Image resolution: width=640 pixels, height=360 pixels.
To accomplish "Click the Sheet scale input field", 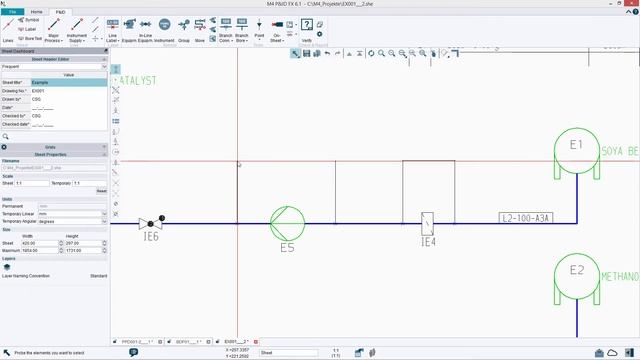I will click(x=32, y=183).
